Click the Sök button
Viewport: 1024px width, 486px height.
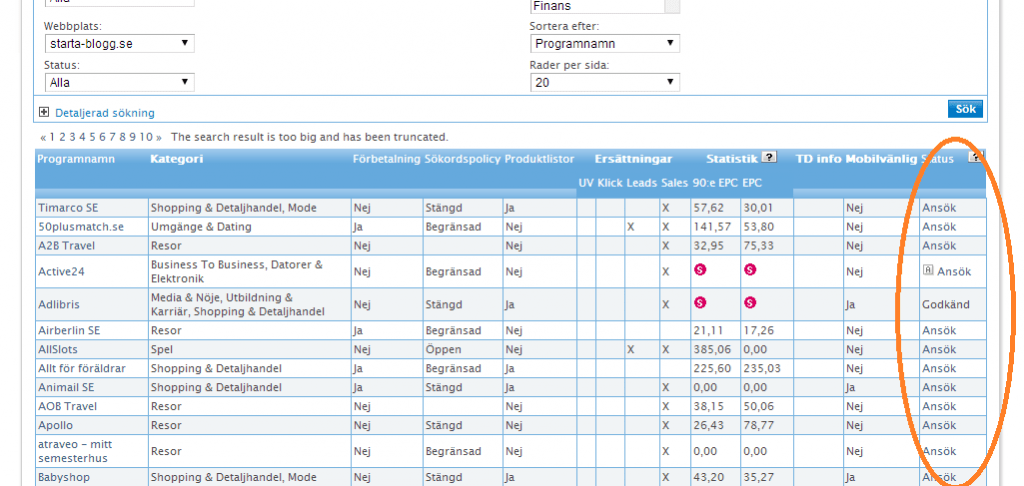(x=965, y=109)
